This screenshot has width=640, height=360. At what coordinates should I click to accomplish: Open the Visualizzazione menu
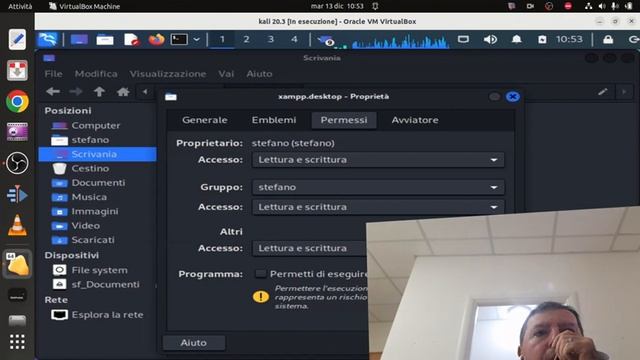[168, 74]
